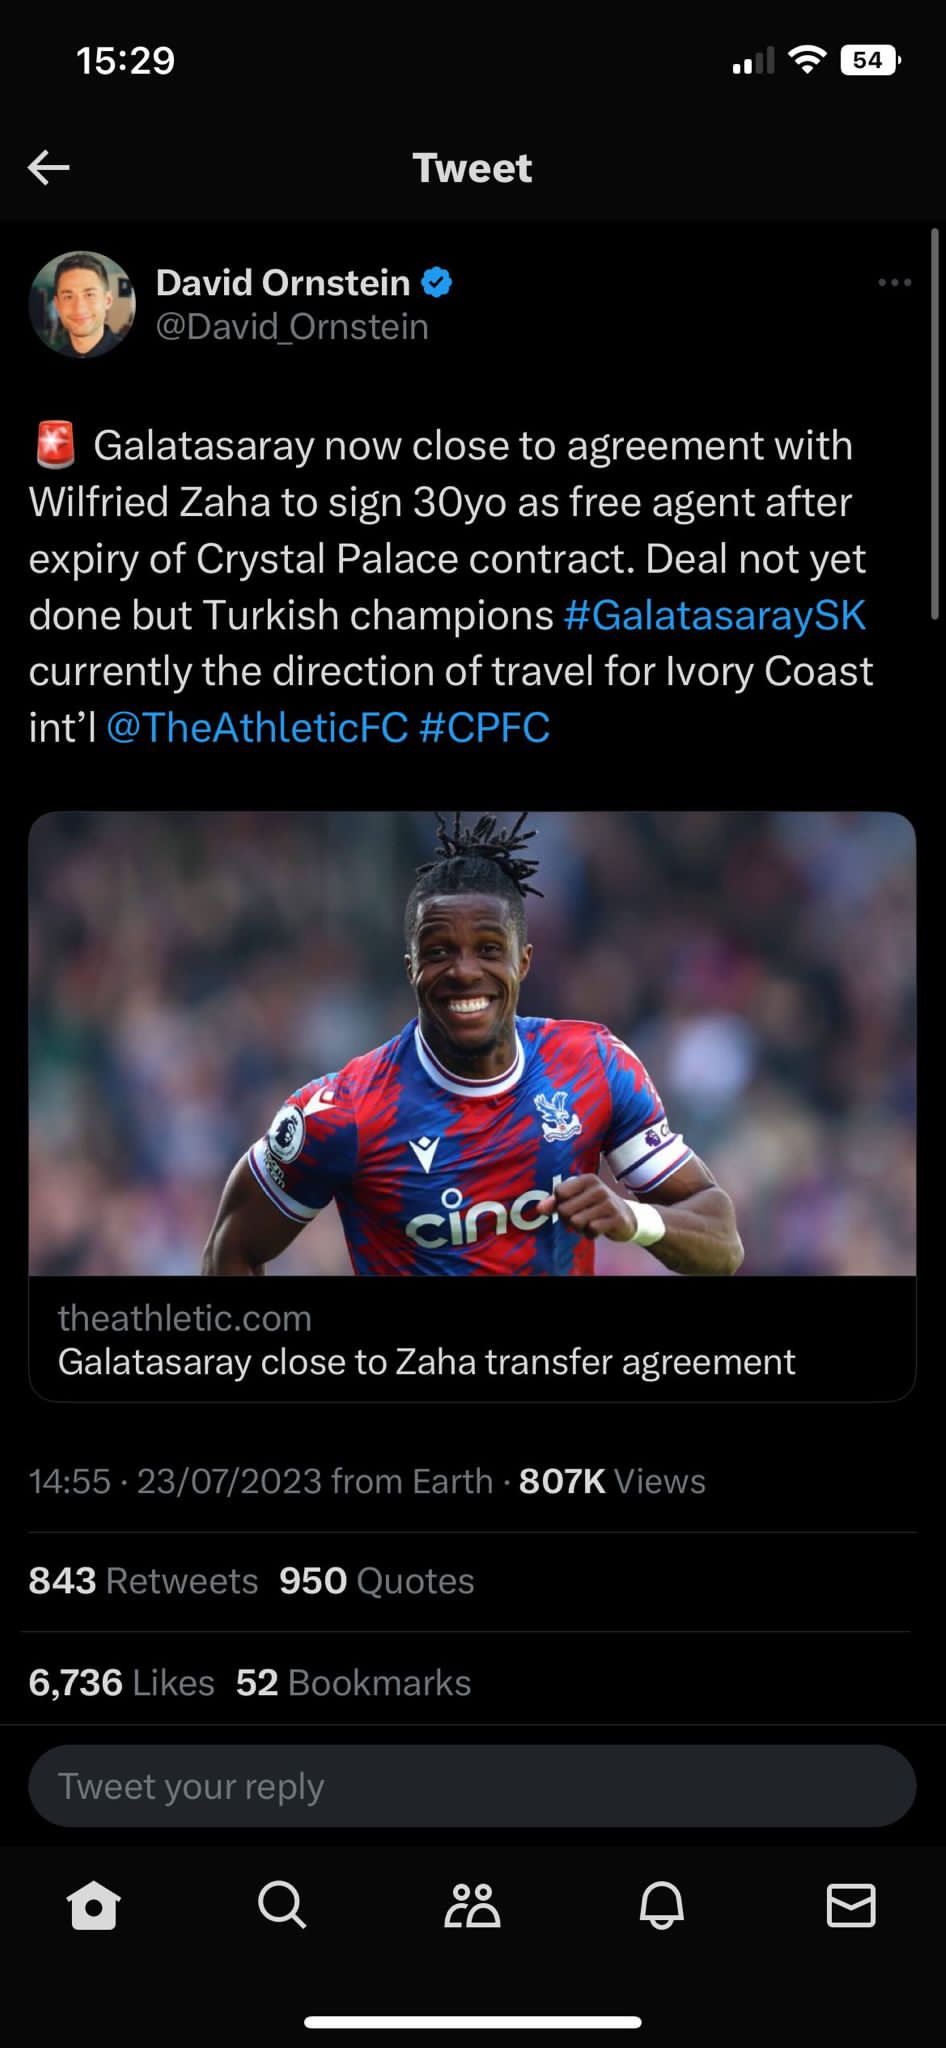Viewport: 946px width, 2048px height.
Task: View the 950 Quotes list
Action: click(x=376, y=1581)
